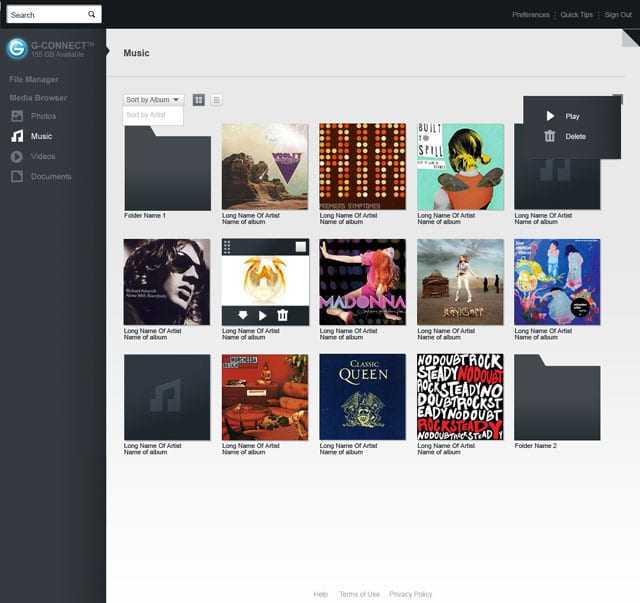640x603 pixels.
Task: Click the trash icon on hovered album
Action: pos(283,315)
